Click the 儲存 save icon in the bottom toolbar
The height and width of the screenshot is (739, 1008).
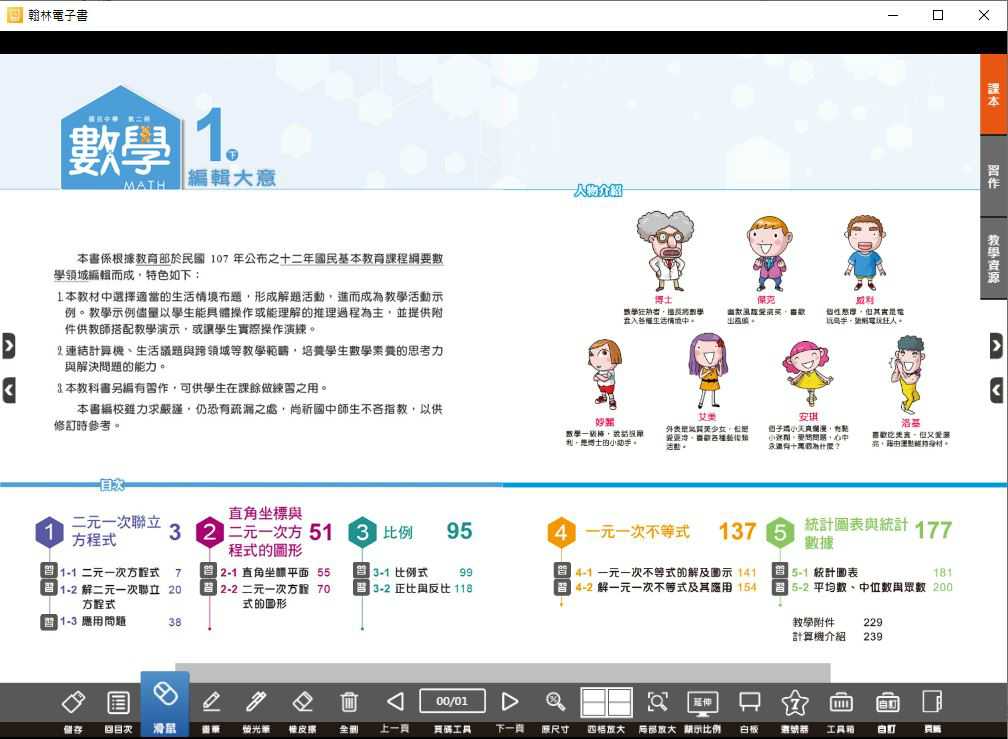click(73, 702)
